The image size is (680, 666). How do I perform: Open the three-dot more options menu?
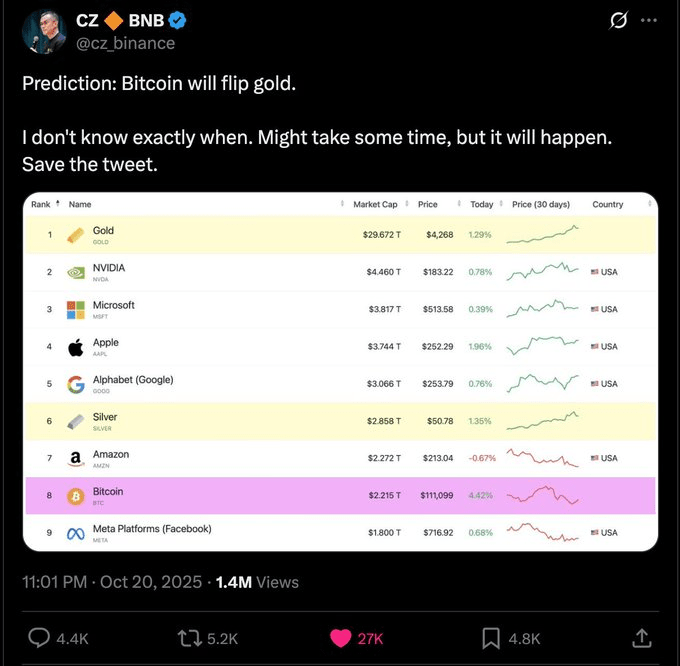[649, 20]
